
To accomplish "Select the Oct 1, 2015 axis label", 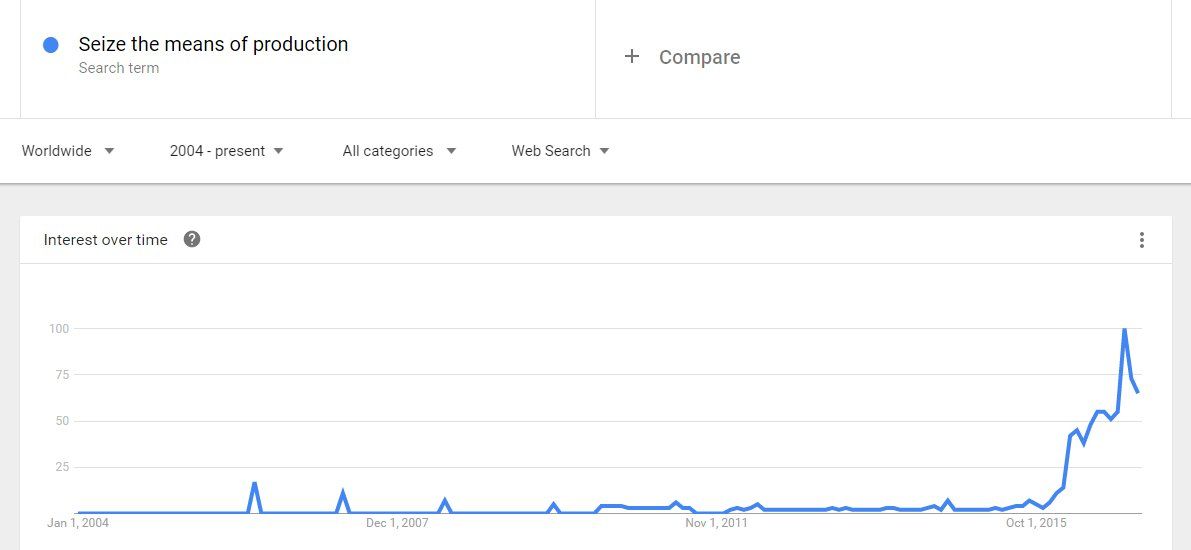I will [1037, 523].
